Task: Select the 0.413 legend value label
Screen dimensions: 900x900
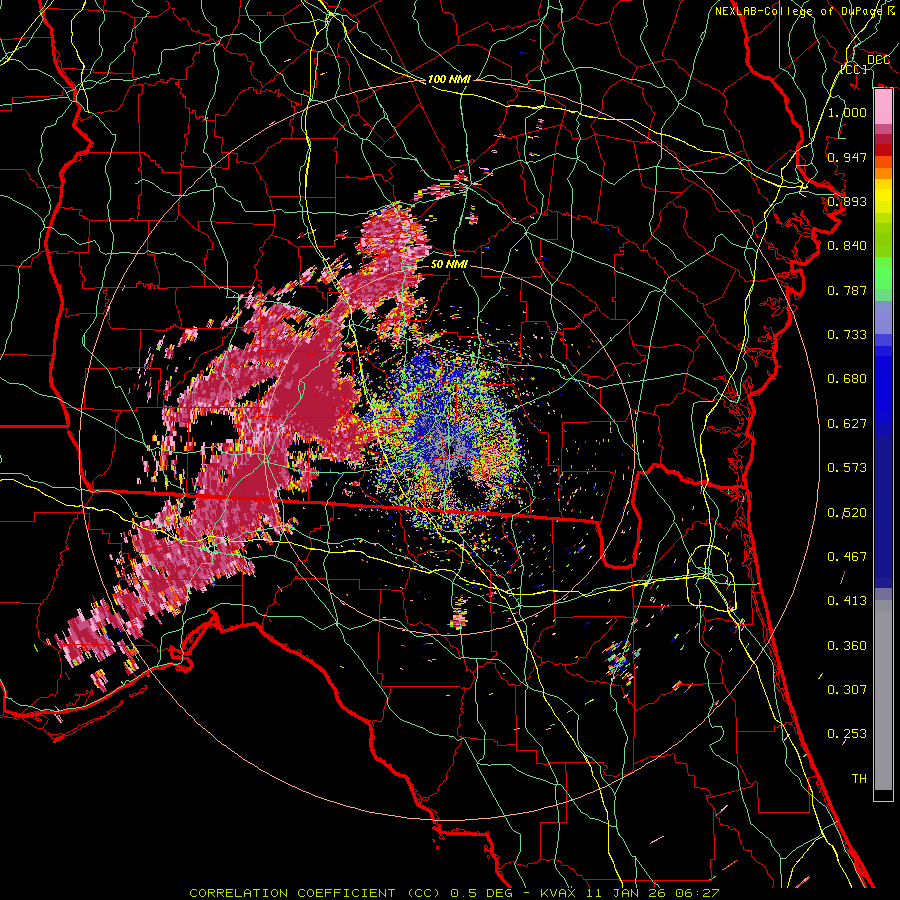Action: pyautogui.click(x=847, y=601)
